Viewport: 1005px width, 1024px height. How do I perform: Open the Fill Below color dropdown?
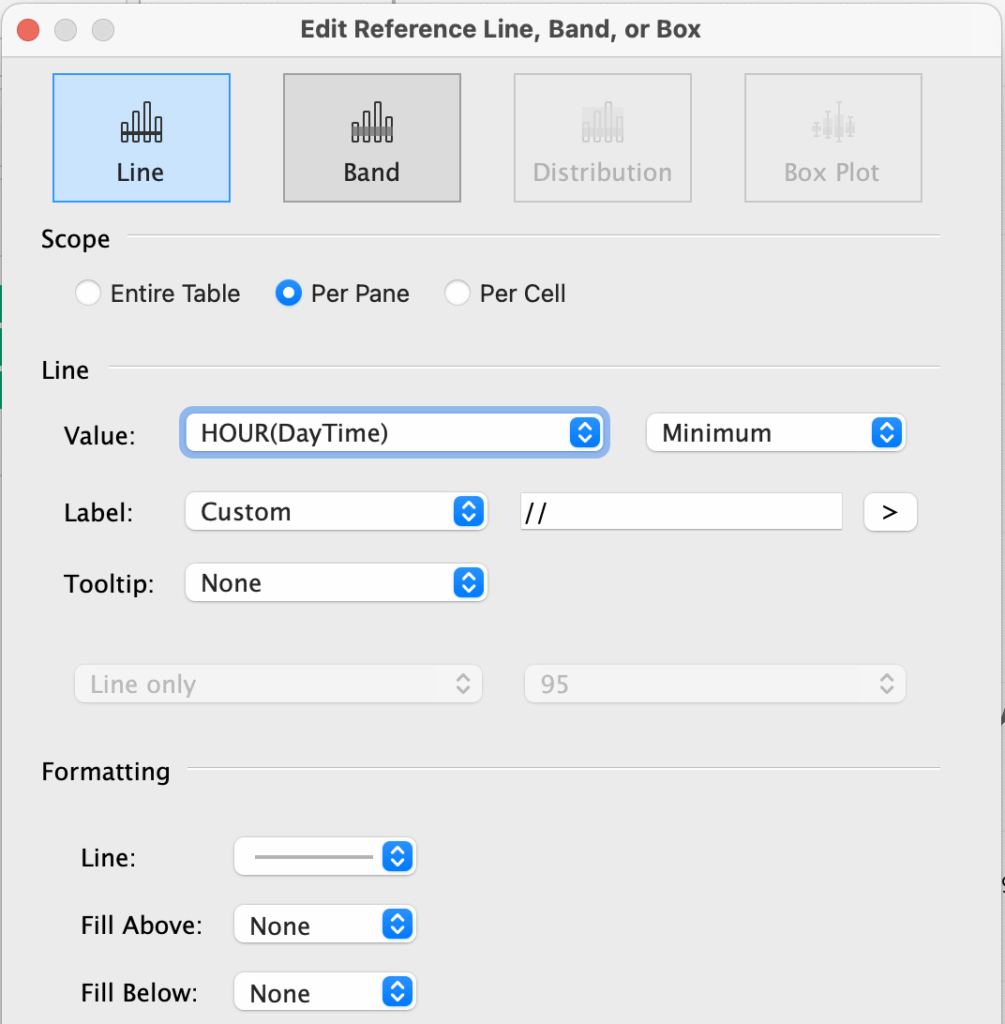324,993
